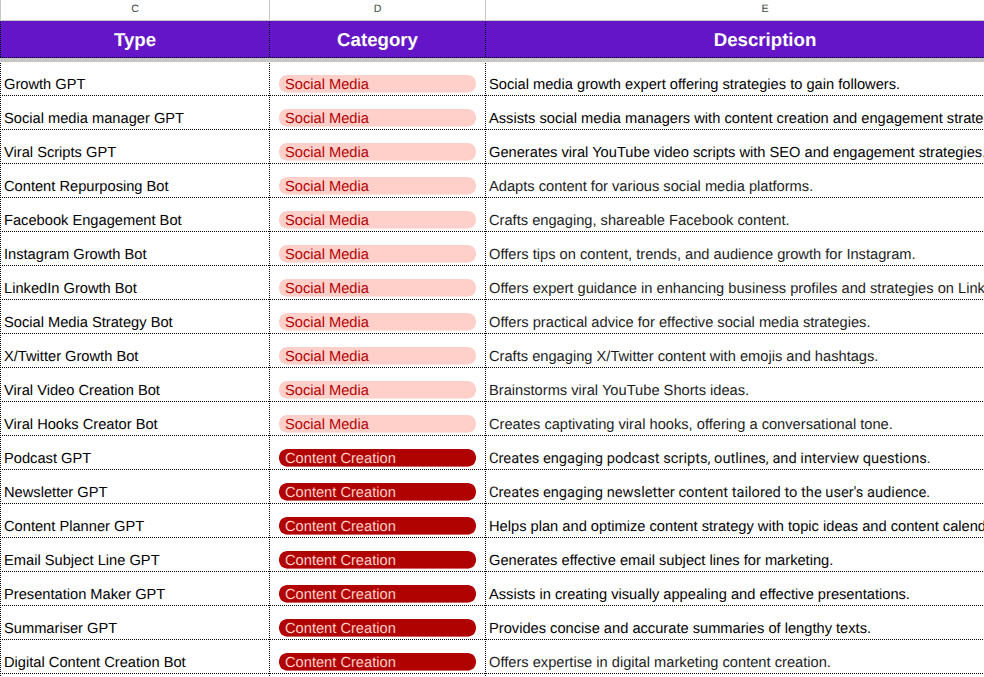This screenshot has width=984, height=677.
Task: Open category dropdown for Viral Scripts GPT
Action: (x=377, y=152)
